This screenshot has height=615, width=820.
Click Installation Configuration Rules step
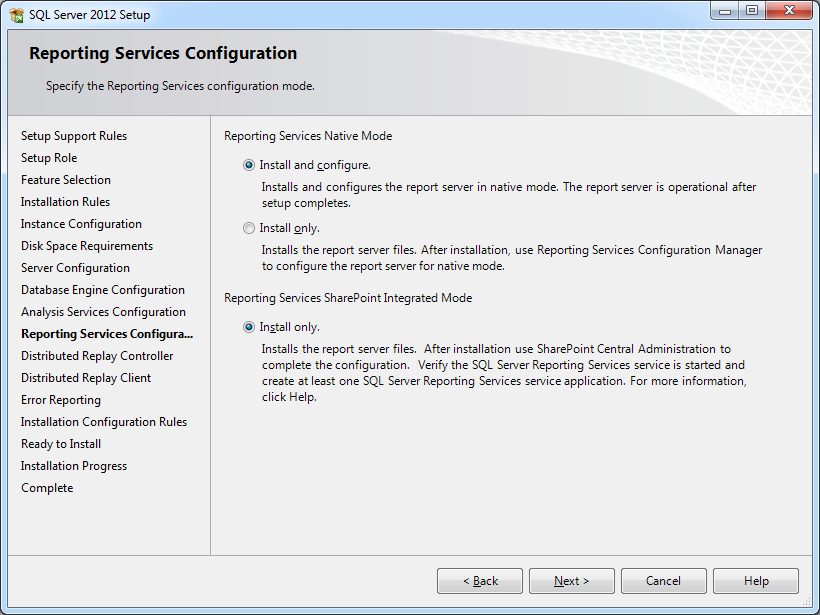click(x=104, y=422)
